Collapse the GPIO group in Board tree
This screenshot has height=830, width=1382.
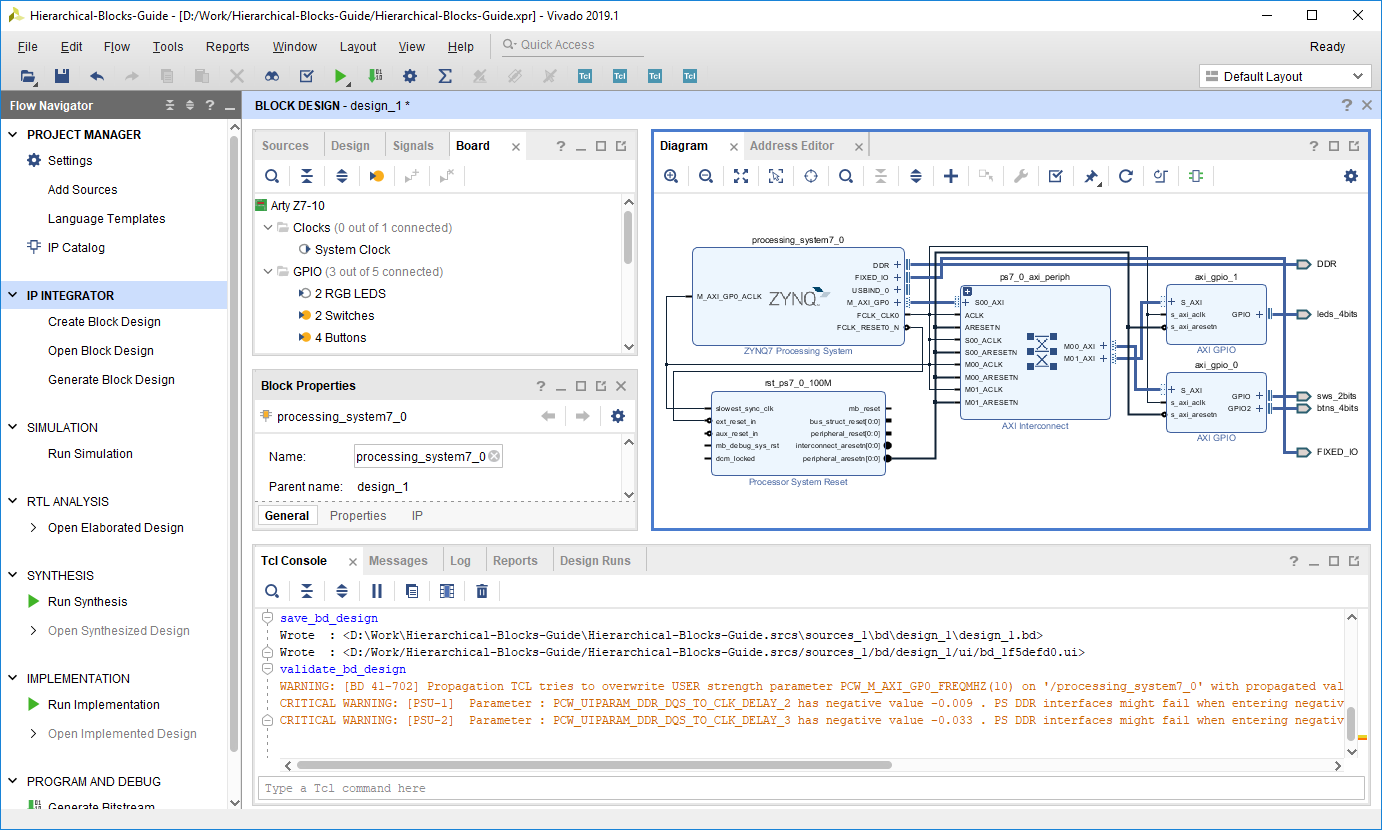(268, 272)
